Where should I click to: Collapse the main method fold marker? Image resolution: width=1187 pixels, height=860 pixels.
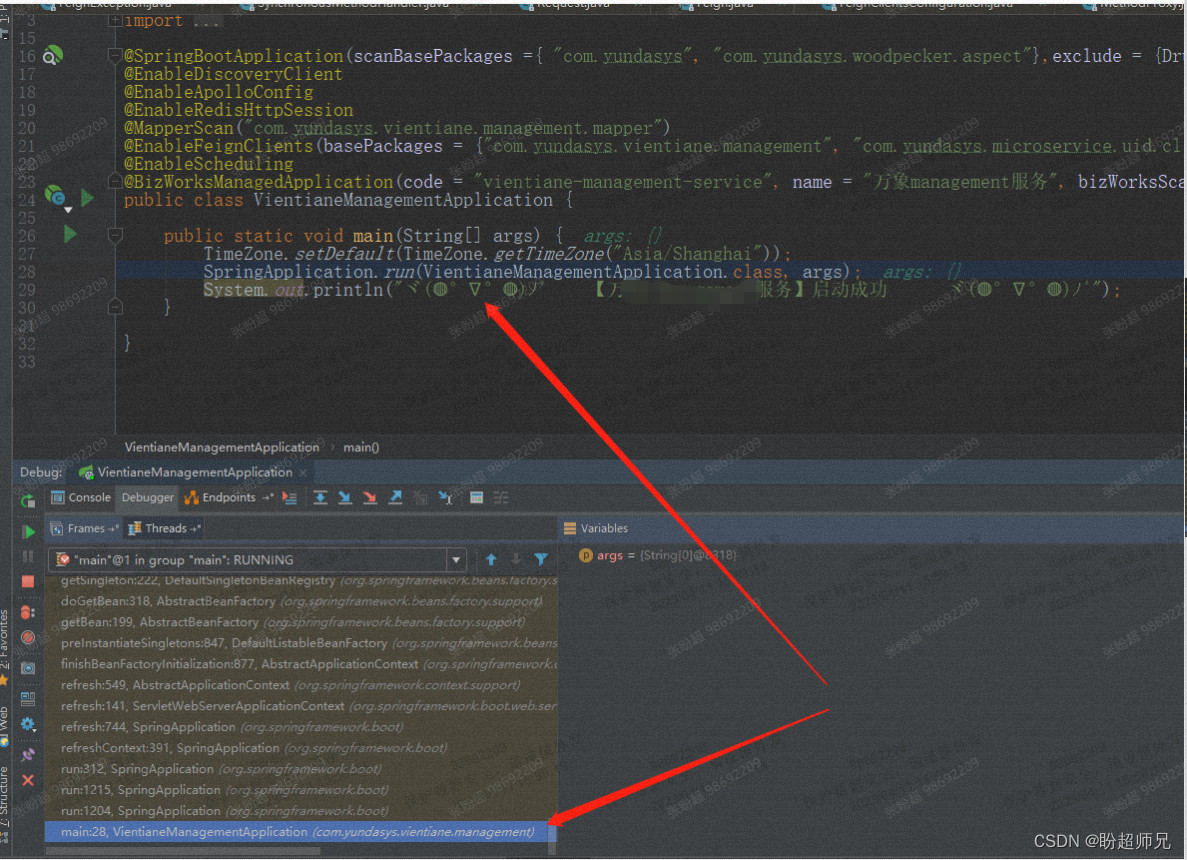coord(115,235)
